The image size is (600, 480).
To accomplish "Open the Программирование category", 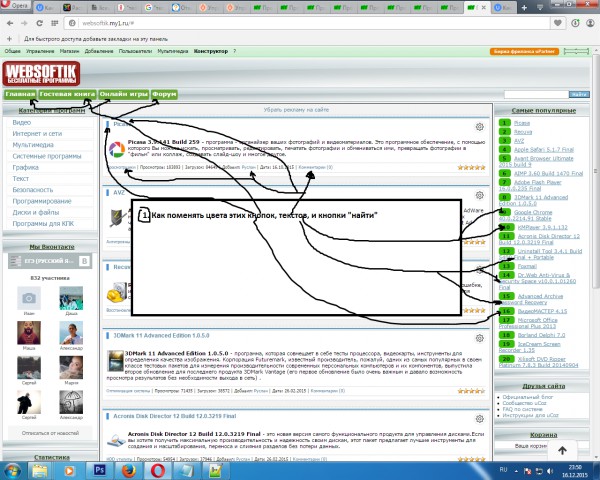I will (42, 201).
